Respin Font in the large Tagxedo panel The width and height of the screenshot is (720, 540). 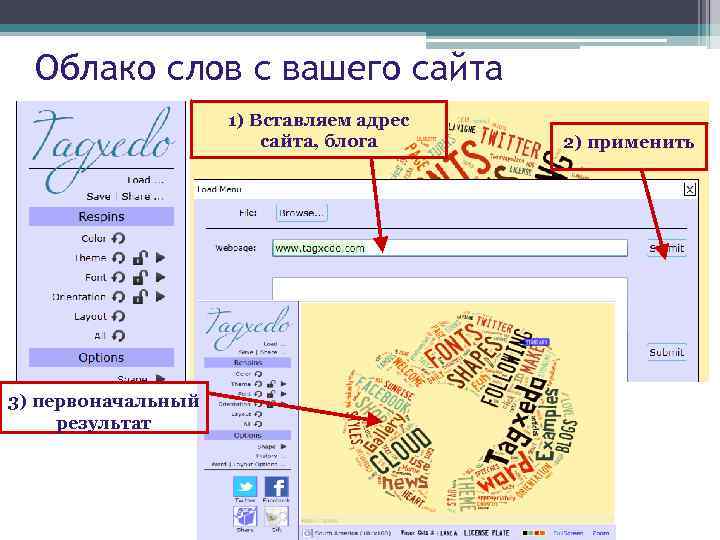coord(118,277)
